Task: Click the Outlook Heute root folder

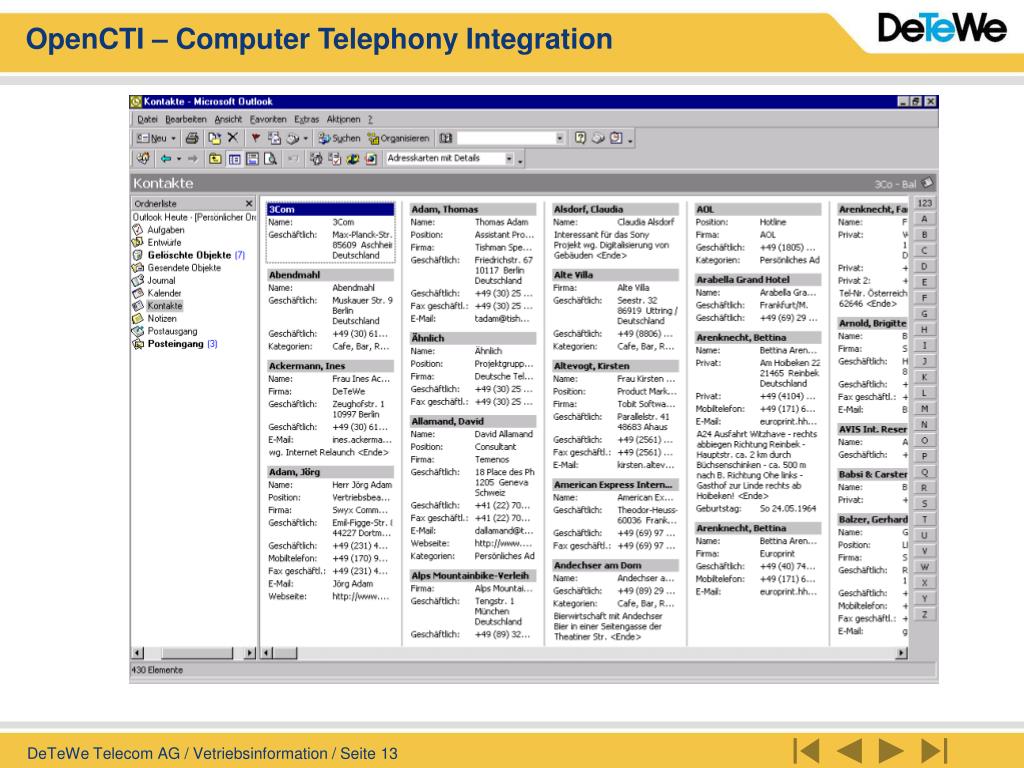Action: coord(194,217)
